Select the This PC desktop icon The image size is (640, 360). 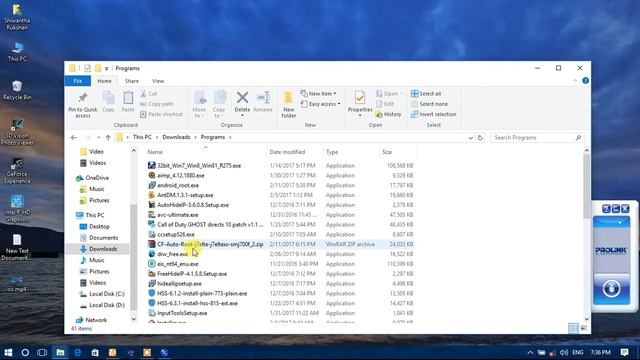pos(17,52)
